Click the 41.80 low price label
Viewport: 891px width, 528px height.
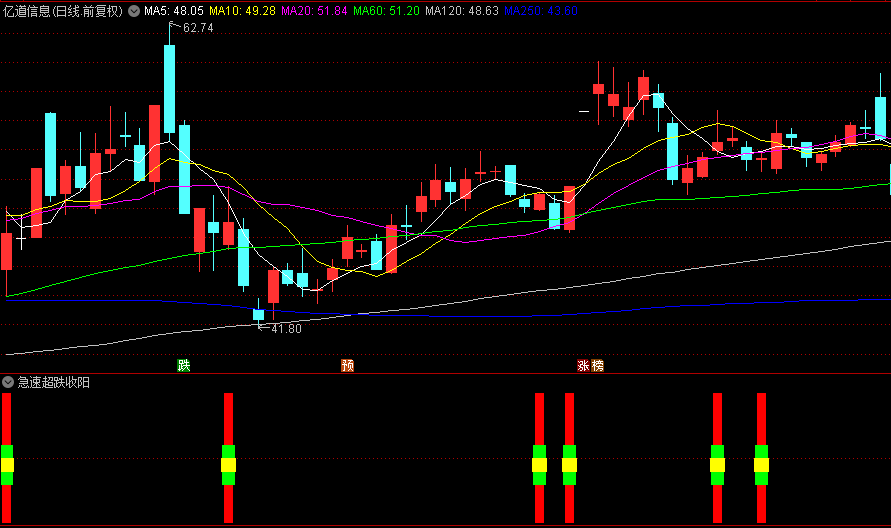(286, 329)
